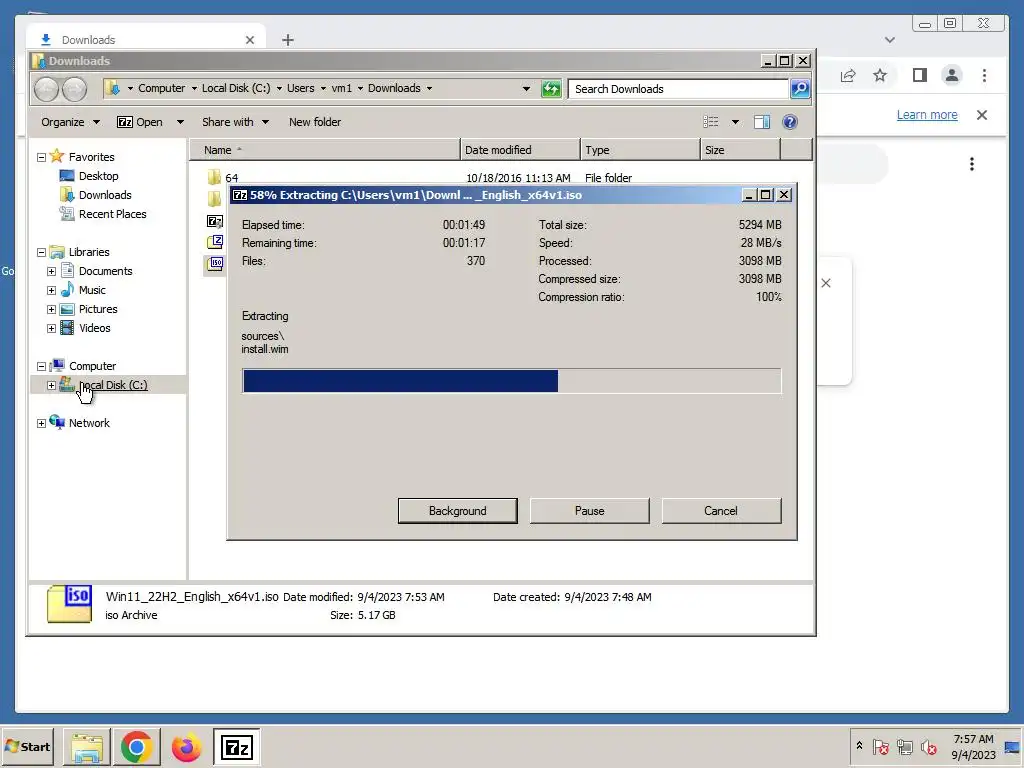Open the view options dropdown arrow
The height and width of the screenshot is (768, 1024).
tap(735, 122)
